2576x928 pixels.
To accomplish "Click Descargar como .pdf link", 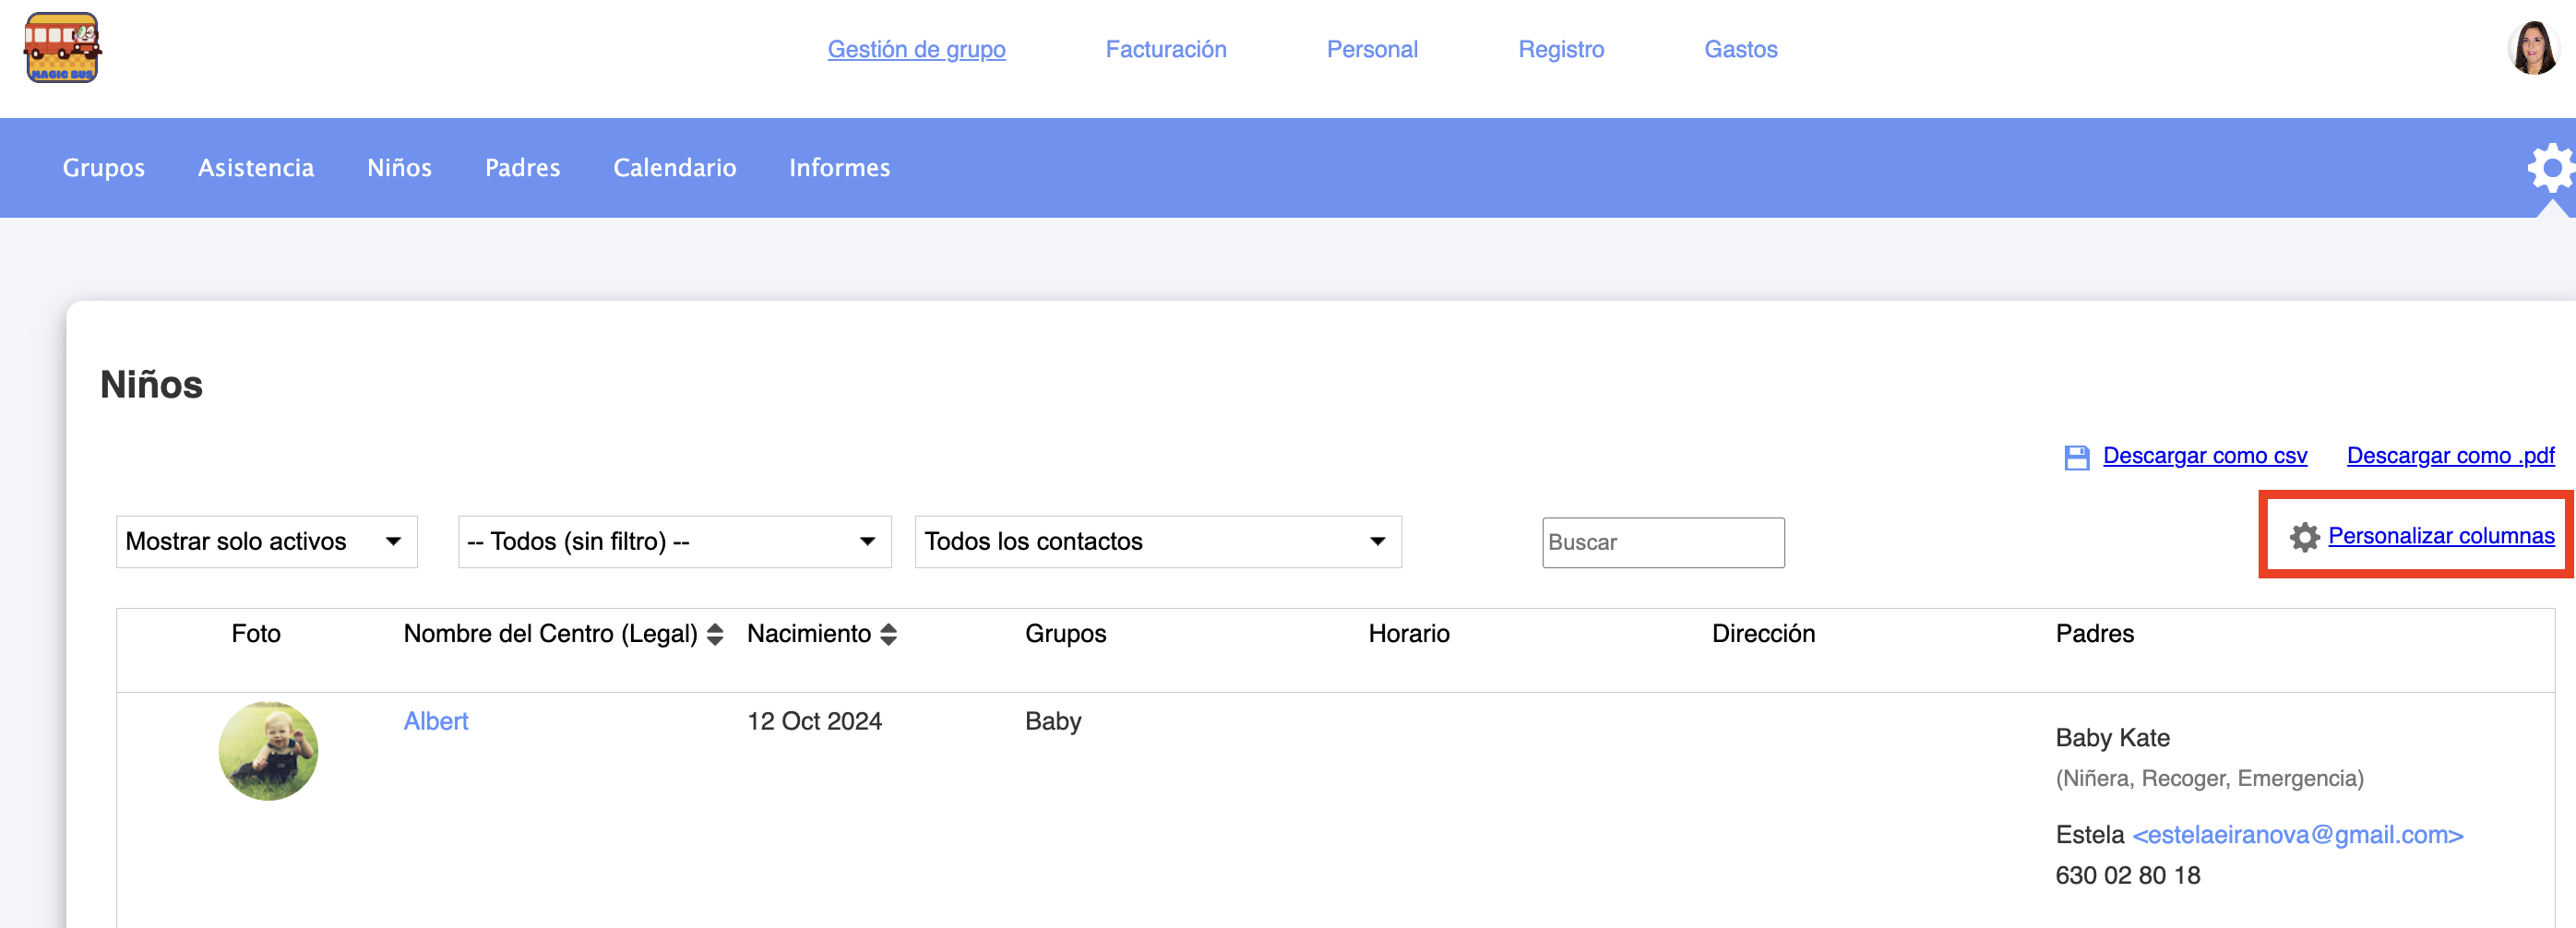I will tap(2450, 456).
